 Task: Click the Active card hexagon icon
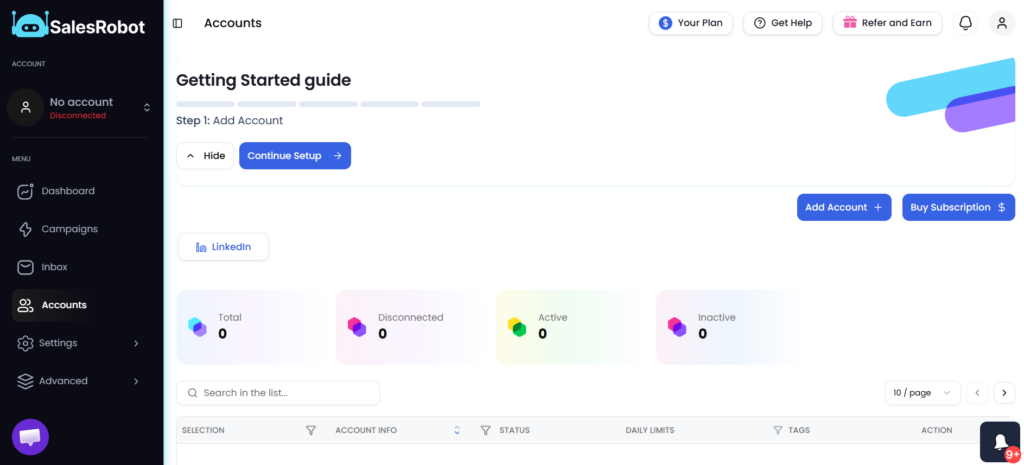517,327
